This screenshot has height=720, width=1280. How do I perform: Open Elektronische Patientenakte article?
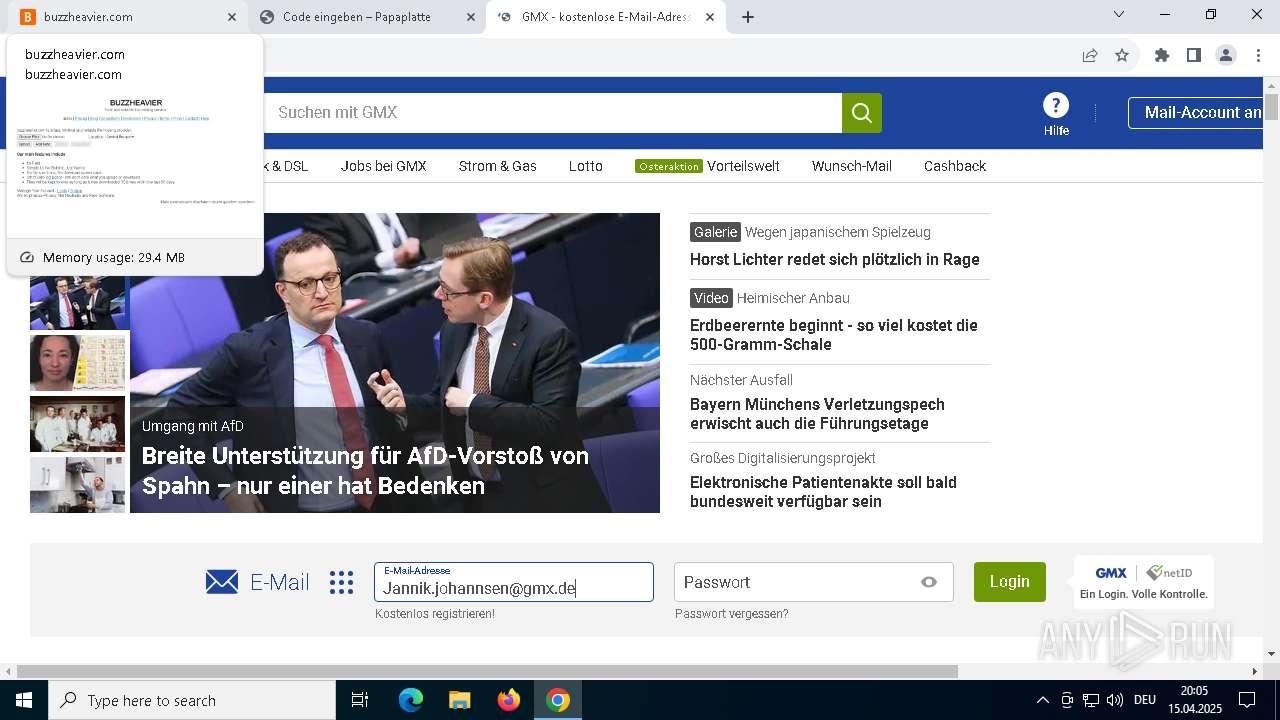[823, 492]
